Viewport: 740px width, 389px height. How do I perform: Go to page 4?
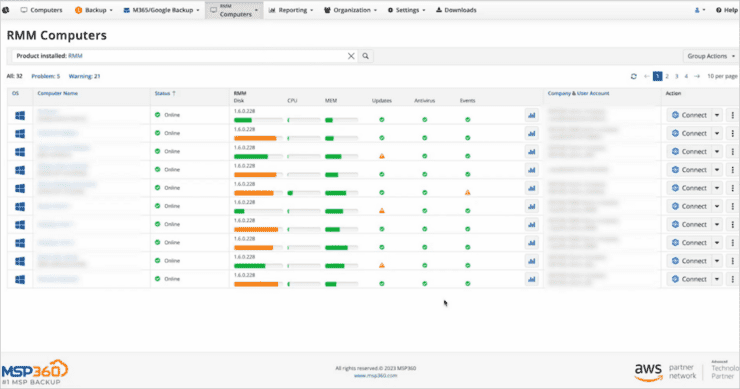tap(686, 76)
